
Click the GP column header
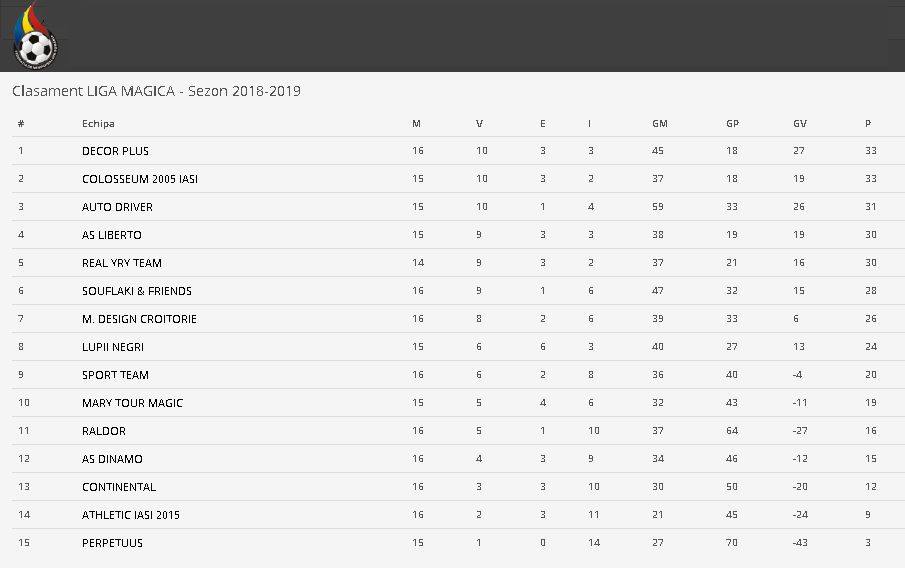click(x=732, y=124)
